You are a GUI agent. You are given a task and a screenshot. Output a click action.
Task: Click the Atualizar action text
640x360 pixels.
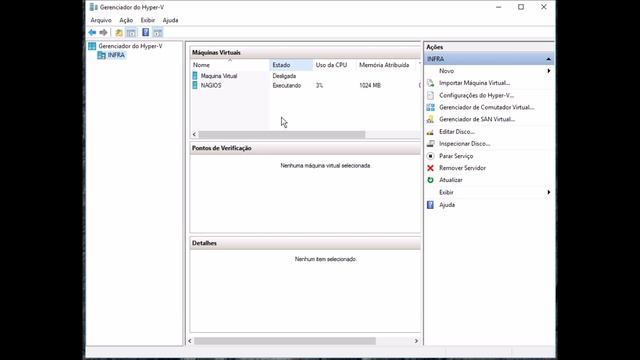click(x=451, y=180)
